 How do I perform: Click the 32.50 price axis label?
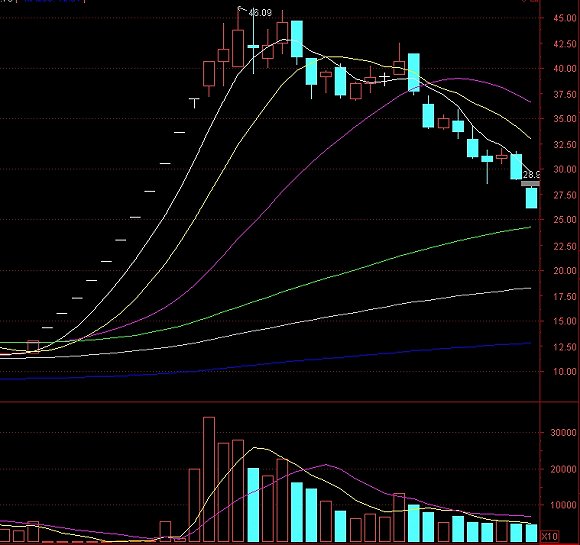(565, 144)
